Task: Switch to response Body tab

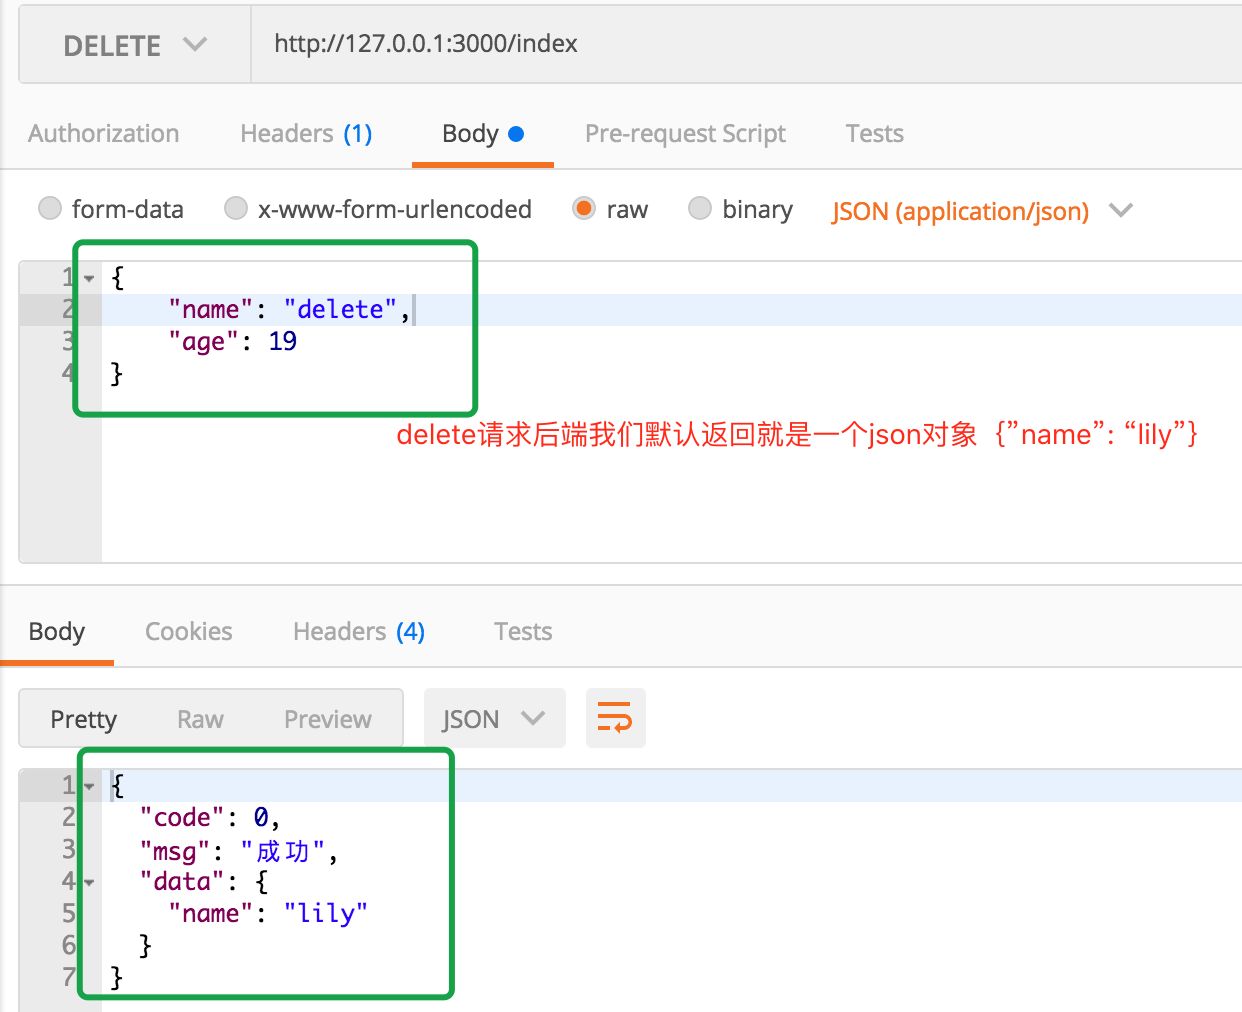Action: pos(57,632)
